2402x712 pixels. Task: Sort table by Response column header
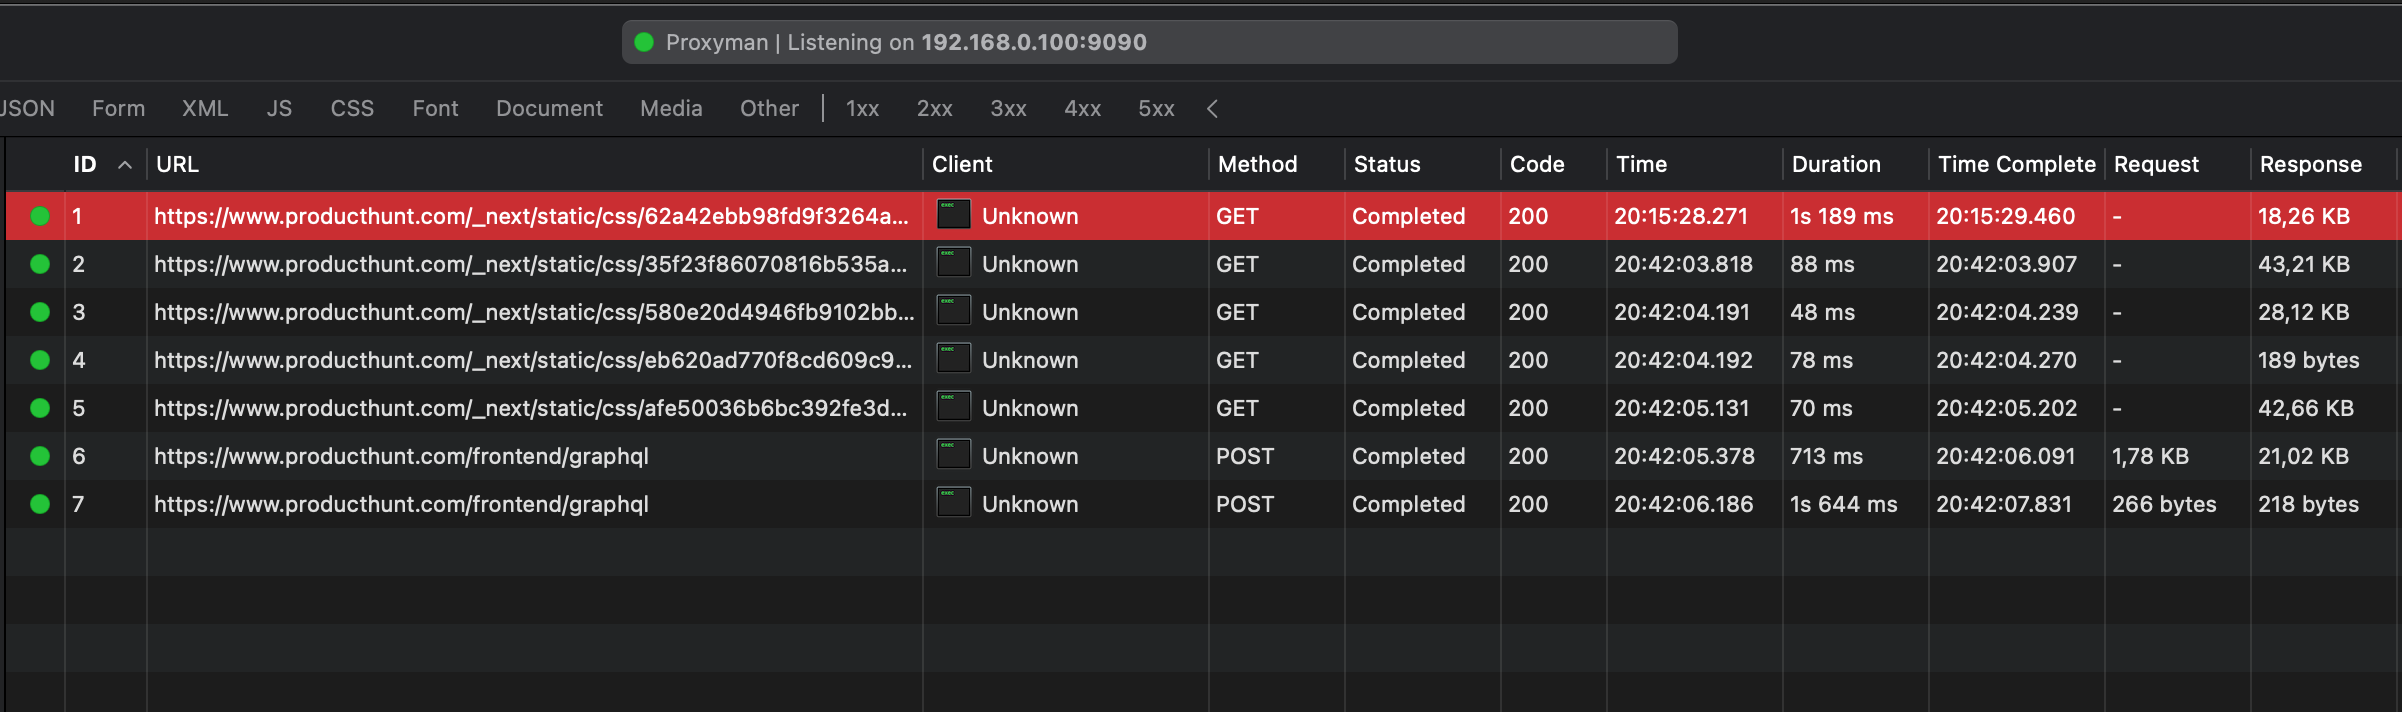[x=2310, y=164]
